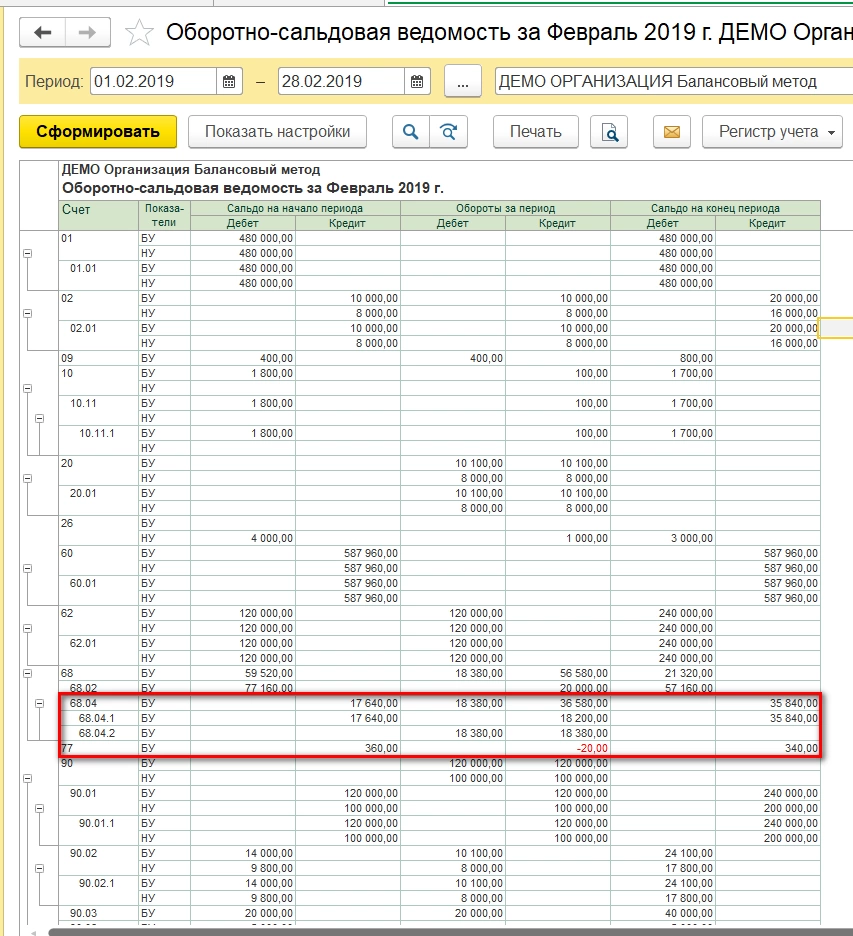Click the magnifier search icon
This screenshot has height=936, width=853.
(411, 132)
